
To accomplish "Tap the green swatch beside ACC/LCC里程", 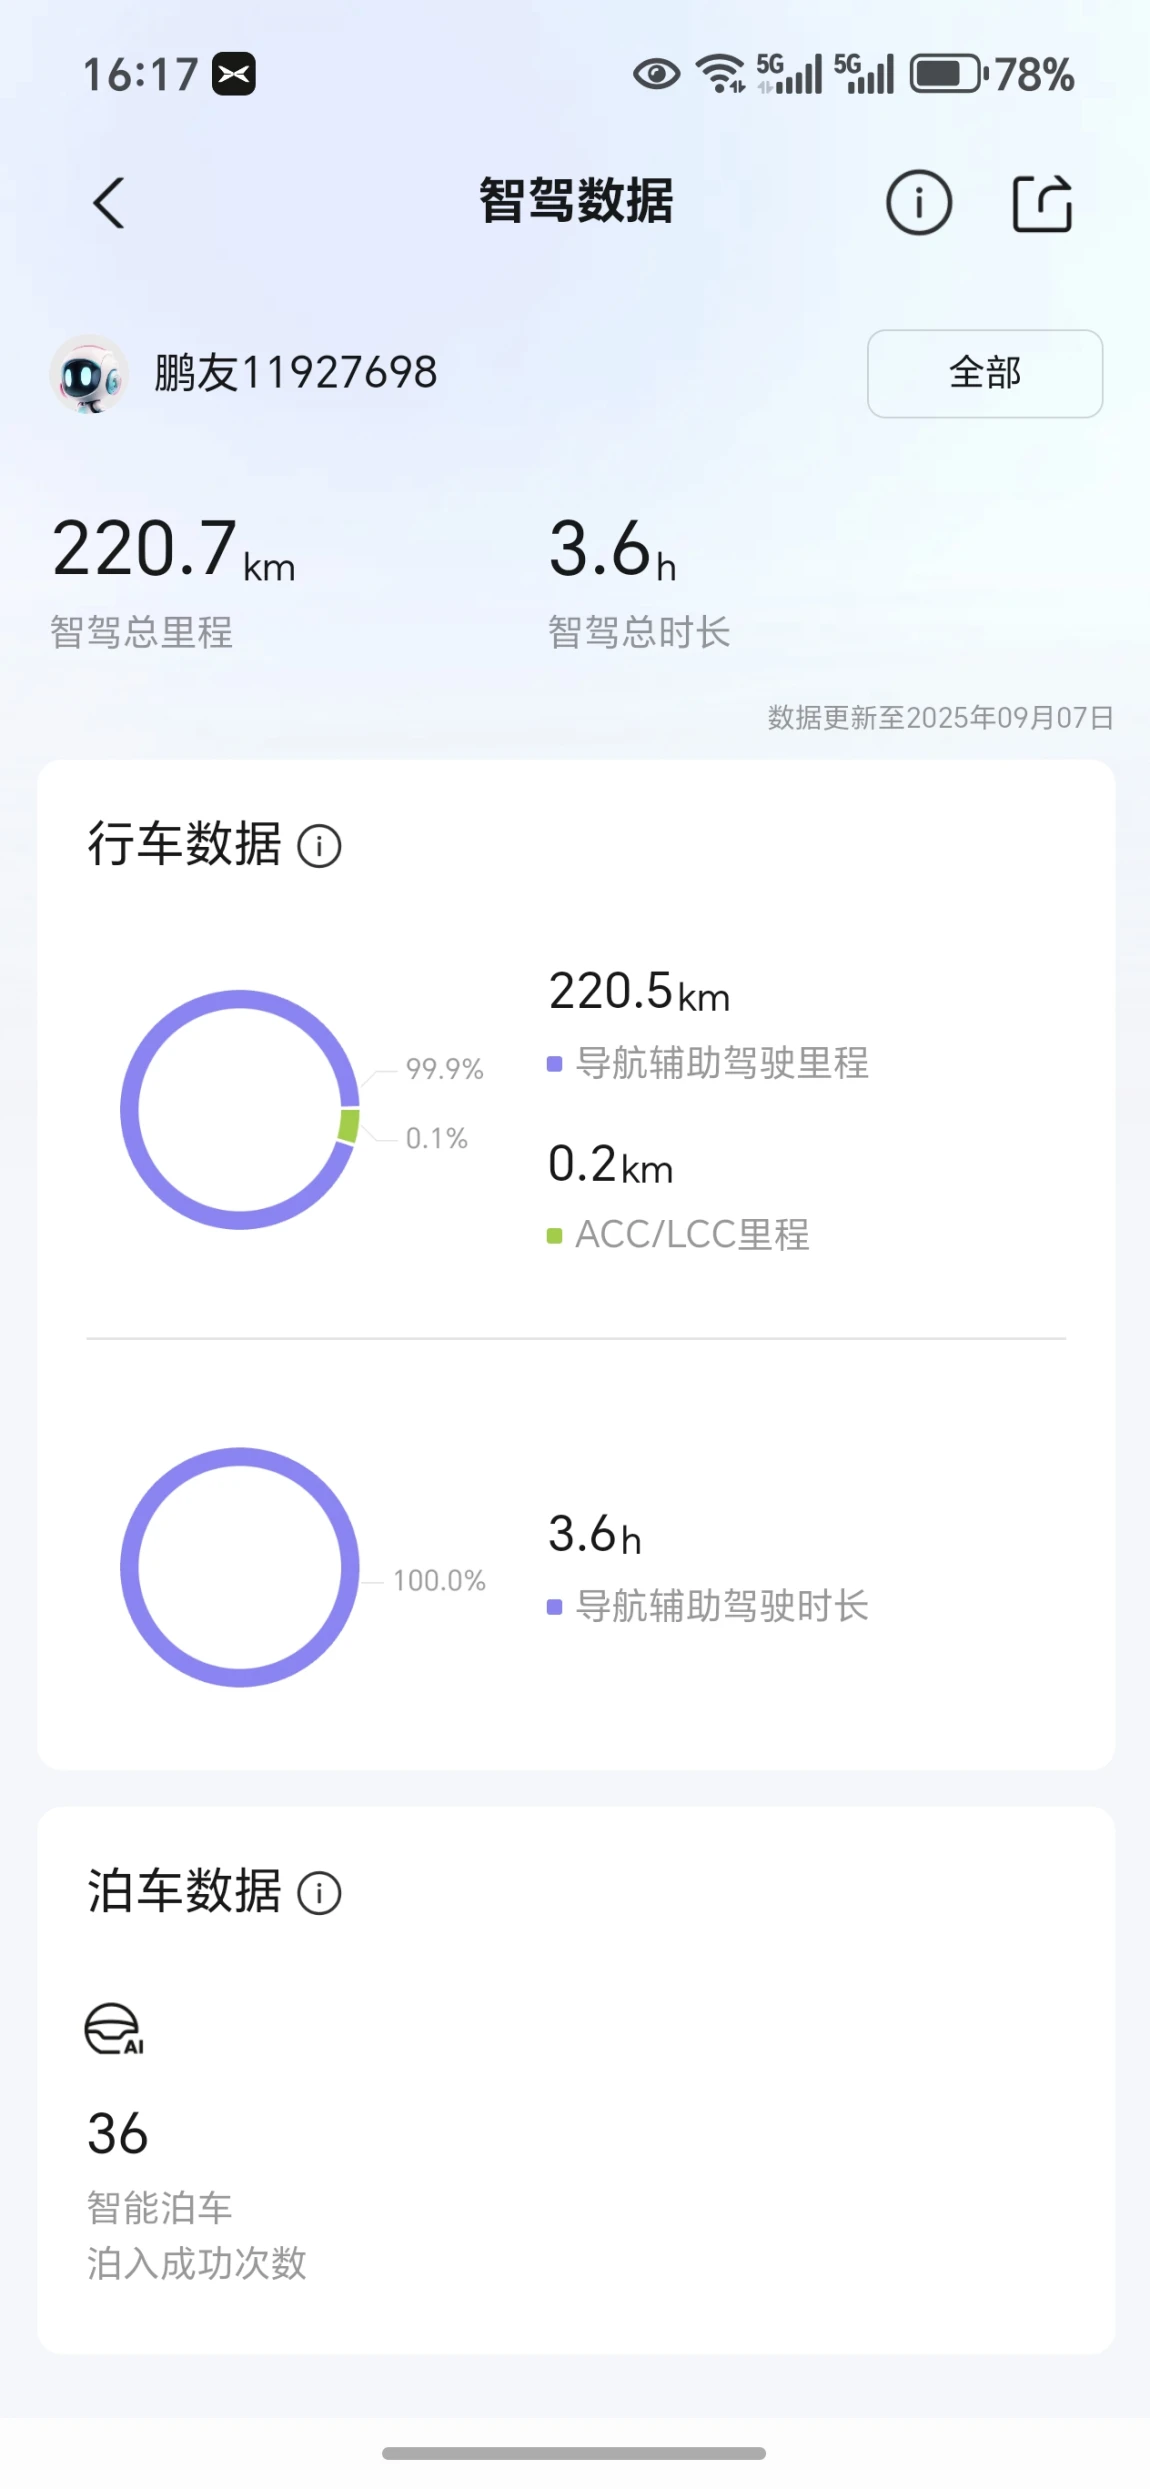I will [x=554, y=1236].
